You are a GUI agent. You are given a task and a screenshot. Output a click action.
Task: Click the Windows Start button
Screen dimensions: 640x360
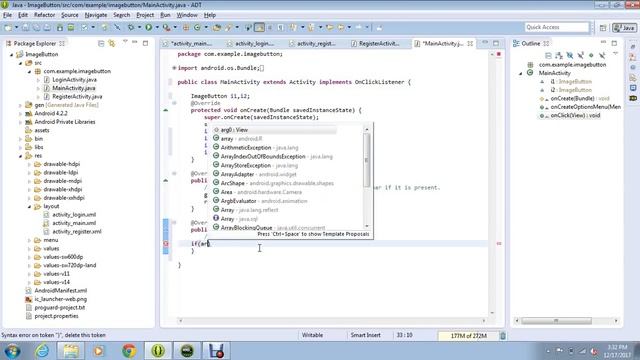[x=13, y=351]
